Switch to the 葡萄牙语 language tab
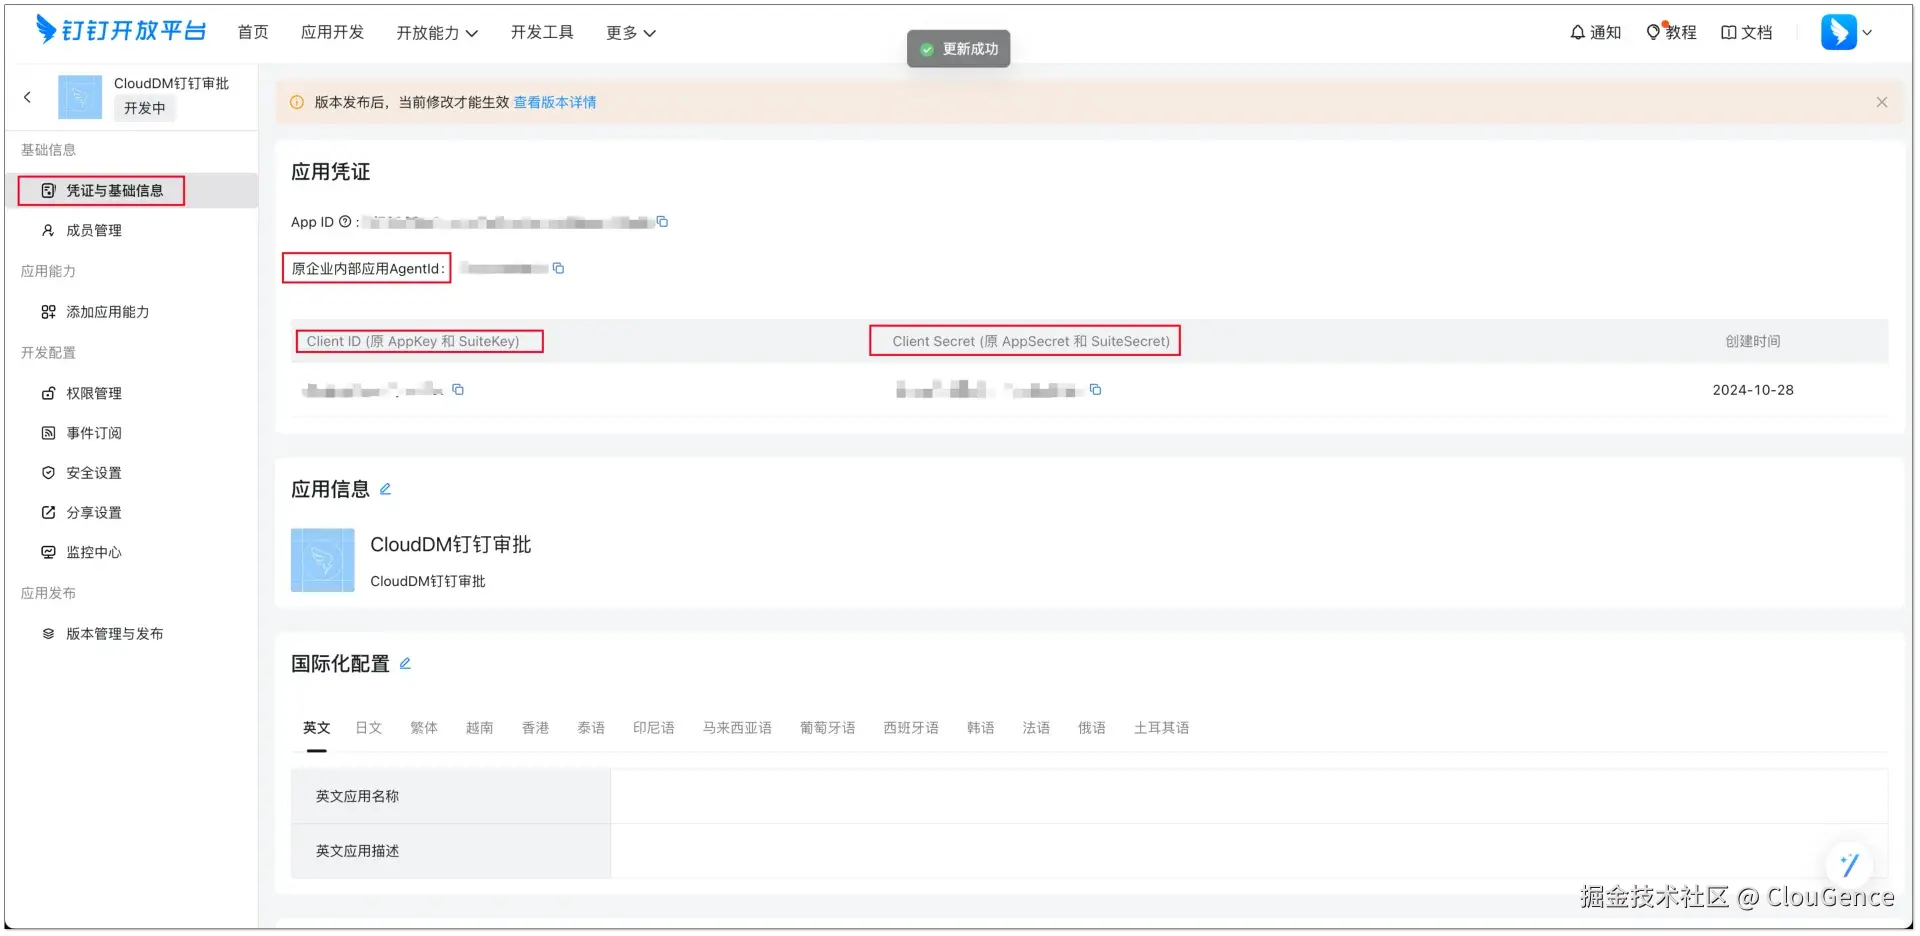Screen dimensions: 1920x936 (828, 728)
